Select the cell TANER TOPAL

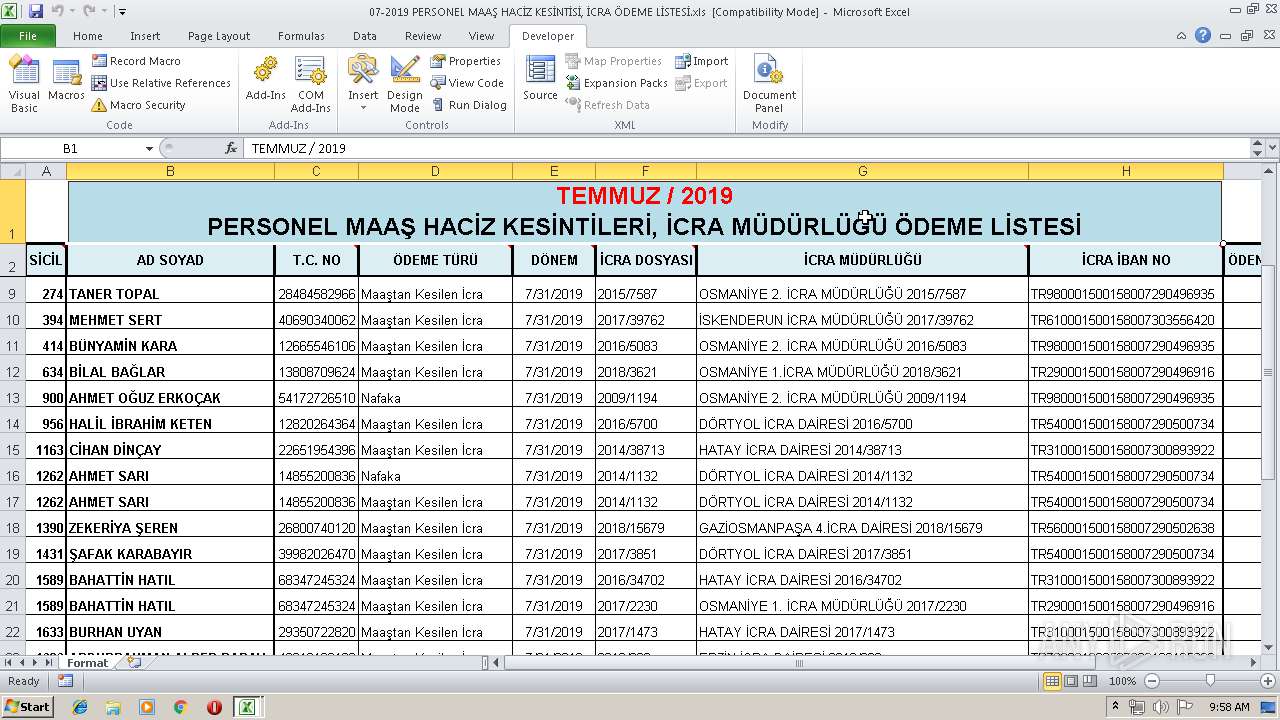point(170,294)
